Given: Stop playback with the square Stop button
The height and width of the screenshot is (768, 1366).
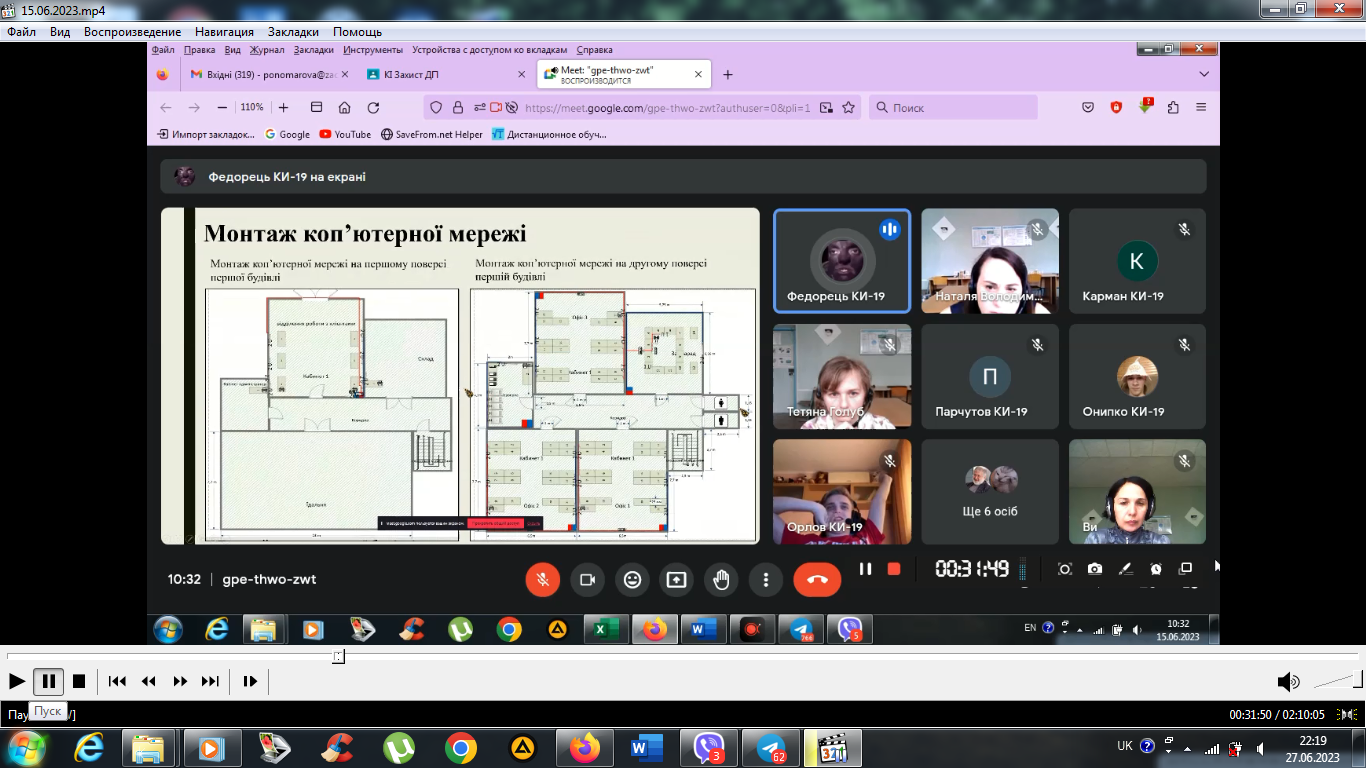Looking at the screenshot, I should pyautogui.click(x=79, y=681).
